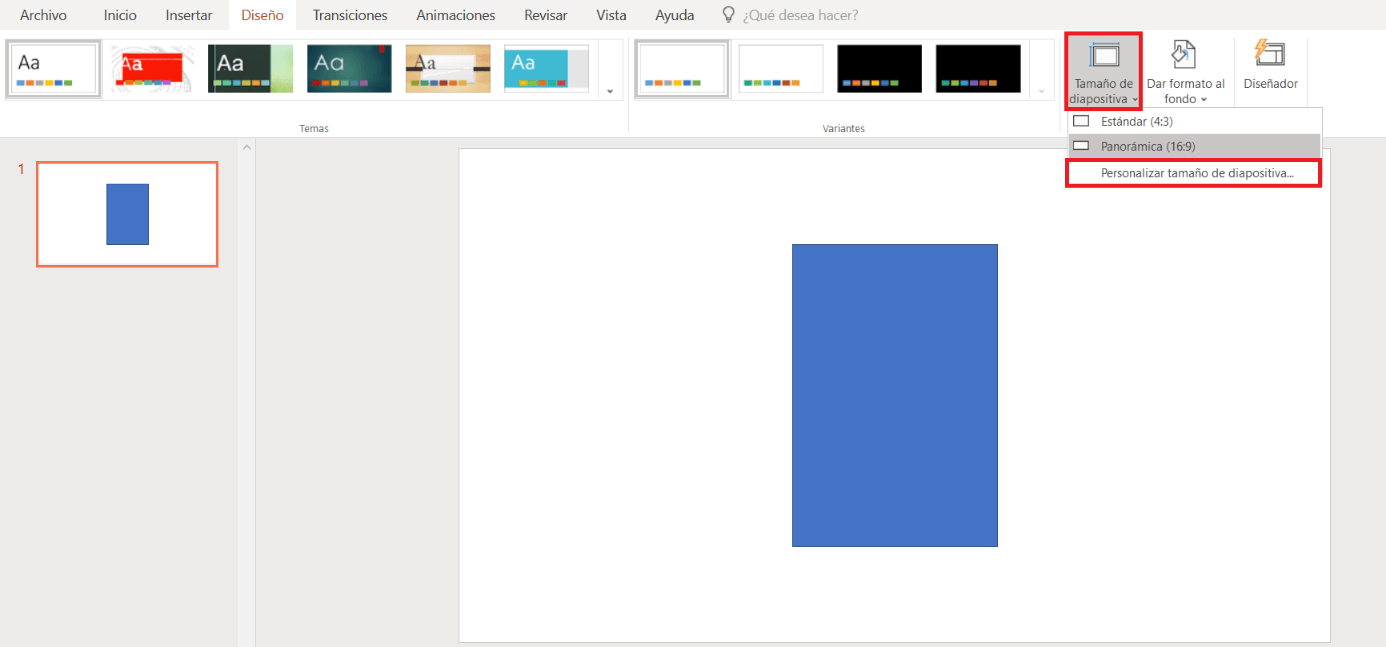Open the Archivo tab

pos(44,15)
